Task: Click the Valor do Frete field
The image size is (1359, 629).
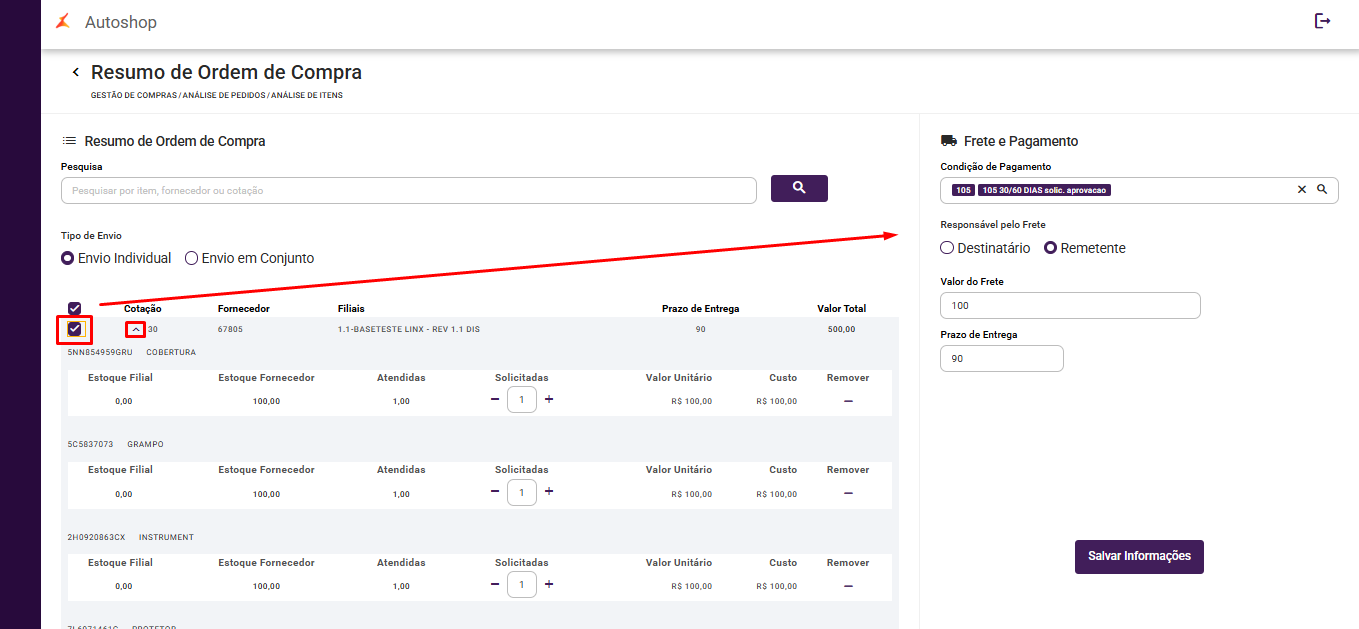Action: pos(1070,305)
